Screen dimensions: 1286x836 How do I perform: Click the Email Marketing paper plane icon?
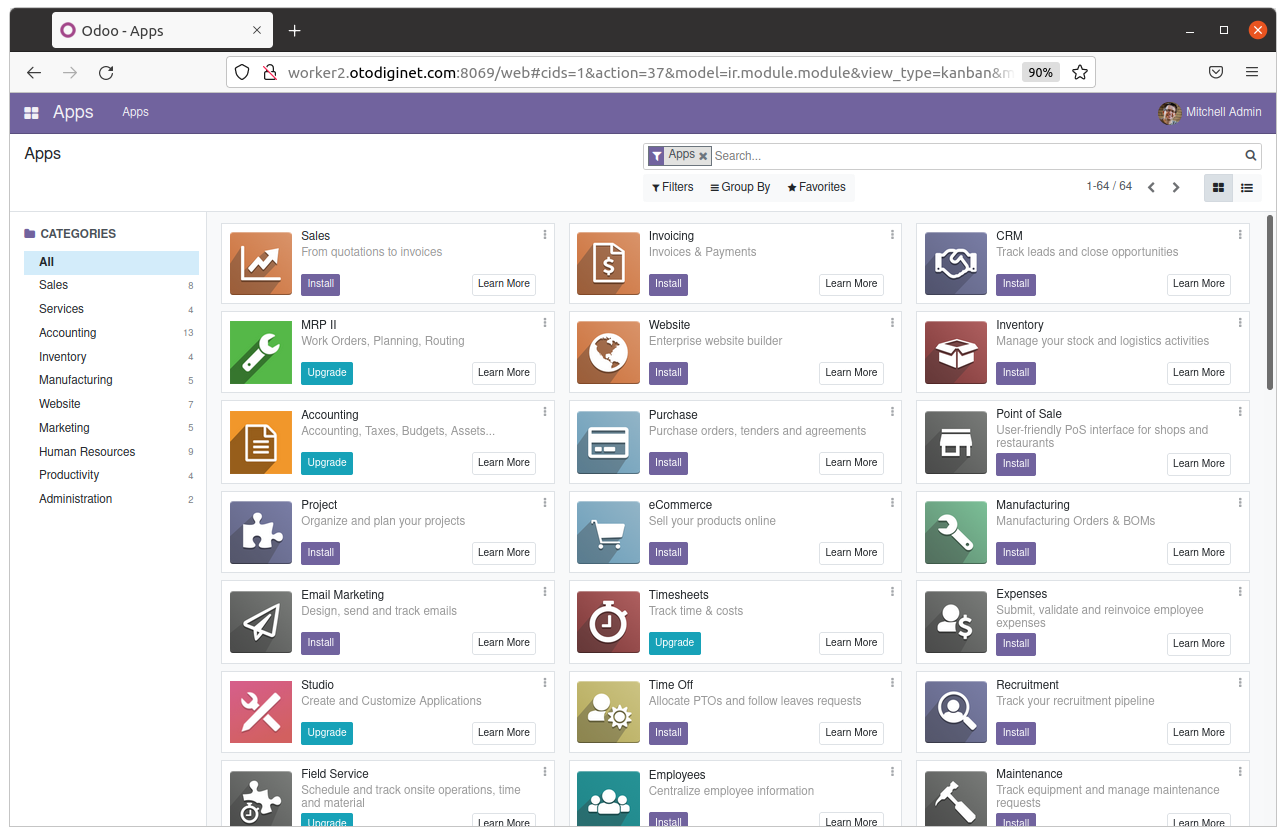click(x=260, y=622)
